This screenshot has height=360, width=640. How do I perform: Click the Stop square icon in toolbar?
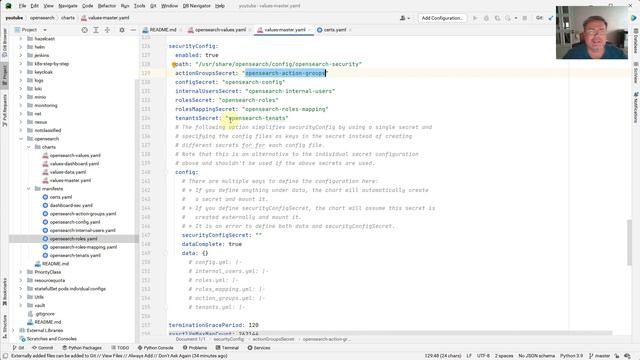(x=524, y=18)
